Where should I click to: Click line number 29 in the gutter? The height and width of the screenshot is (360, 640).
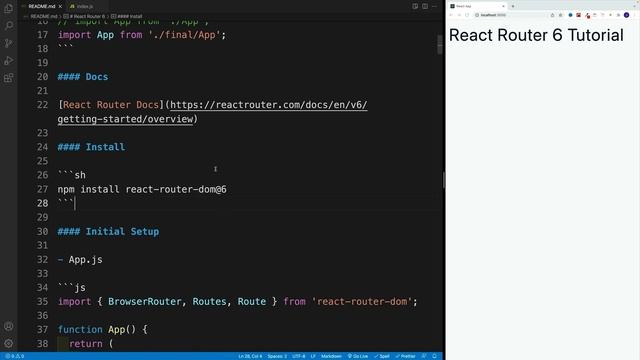42,218
